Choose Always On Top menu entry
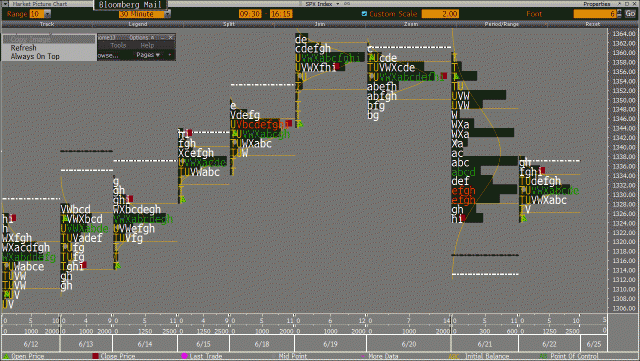640x361 pixels. [35, 56]
